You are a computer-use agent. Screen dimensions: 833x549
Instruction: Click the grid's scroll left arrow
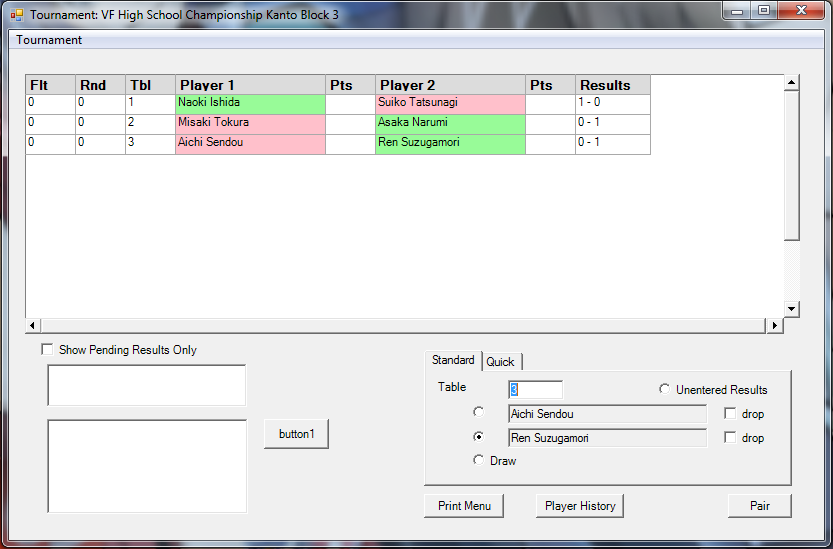33,325
